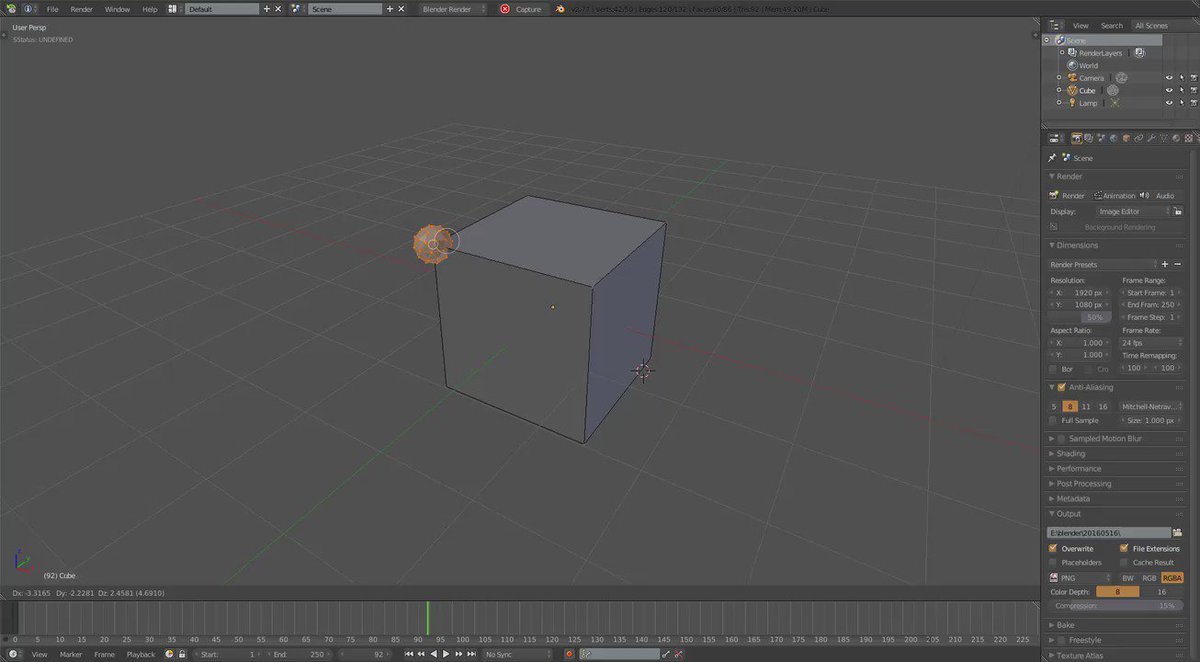This screenshot has width=1200, height=662.
Task: Open the File menu
Action: point(52,9)
